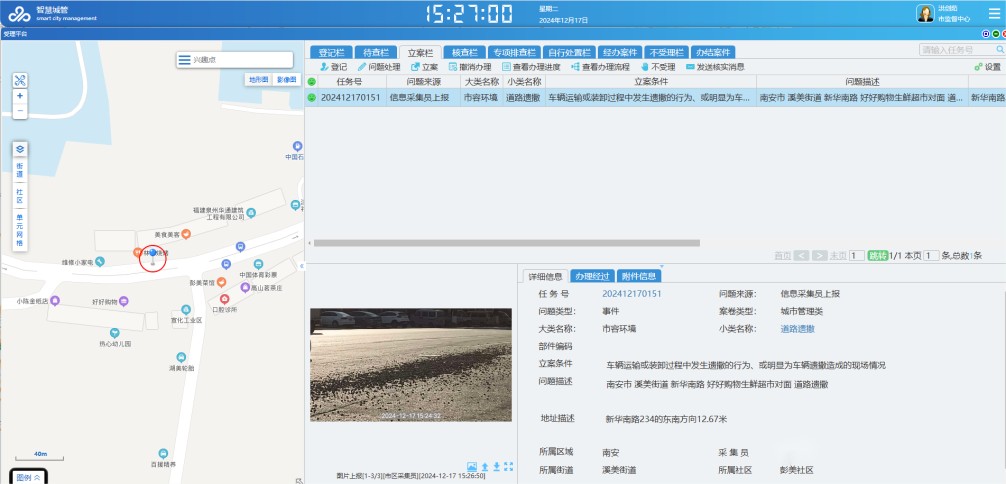Open the map layers icon
The image size is (1006, 484).
click(x=20, y=149)
